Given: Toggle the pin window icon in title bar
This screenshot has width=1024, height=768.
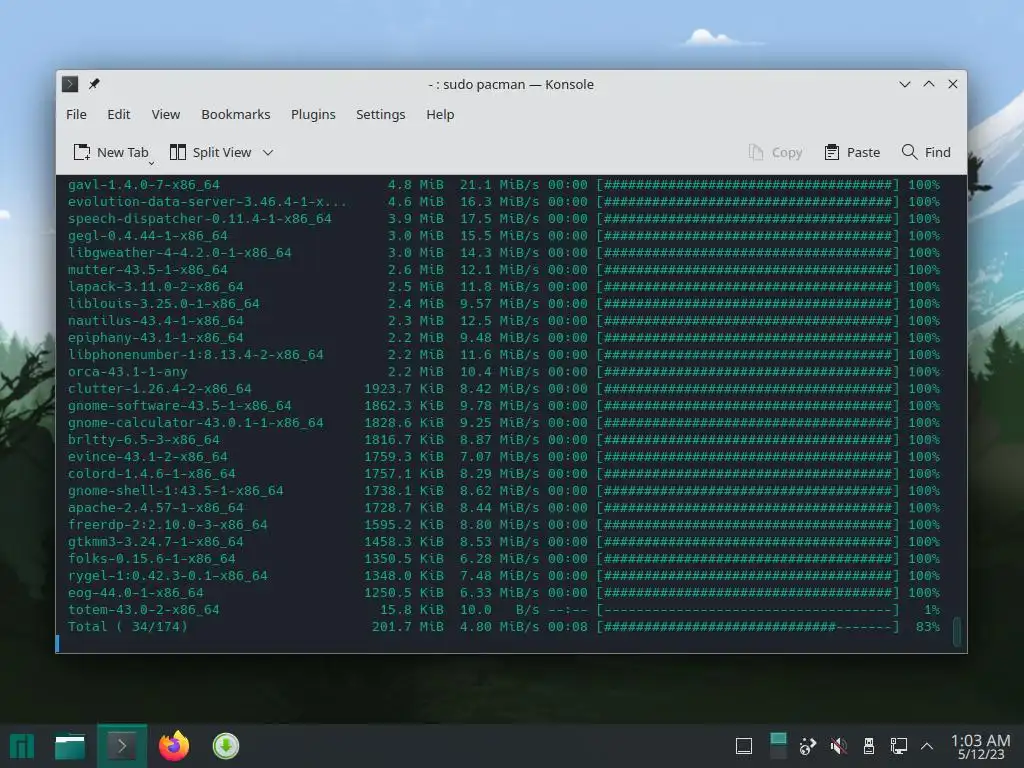Looking at the screenshot, I should point(94,84).
